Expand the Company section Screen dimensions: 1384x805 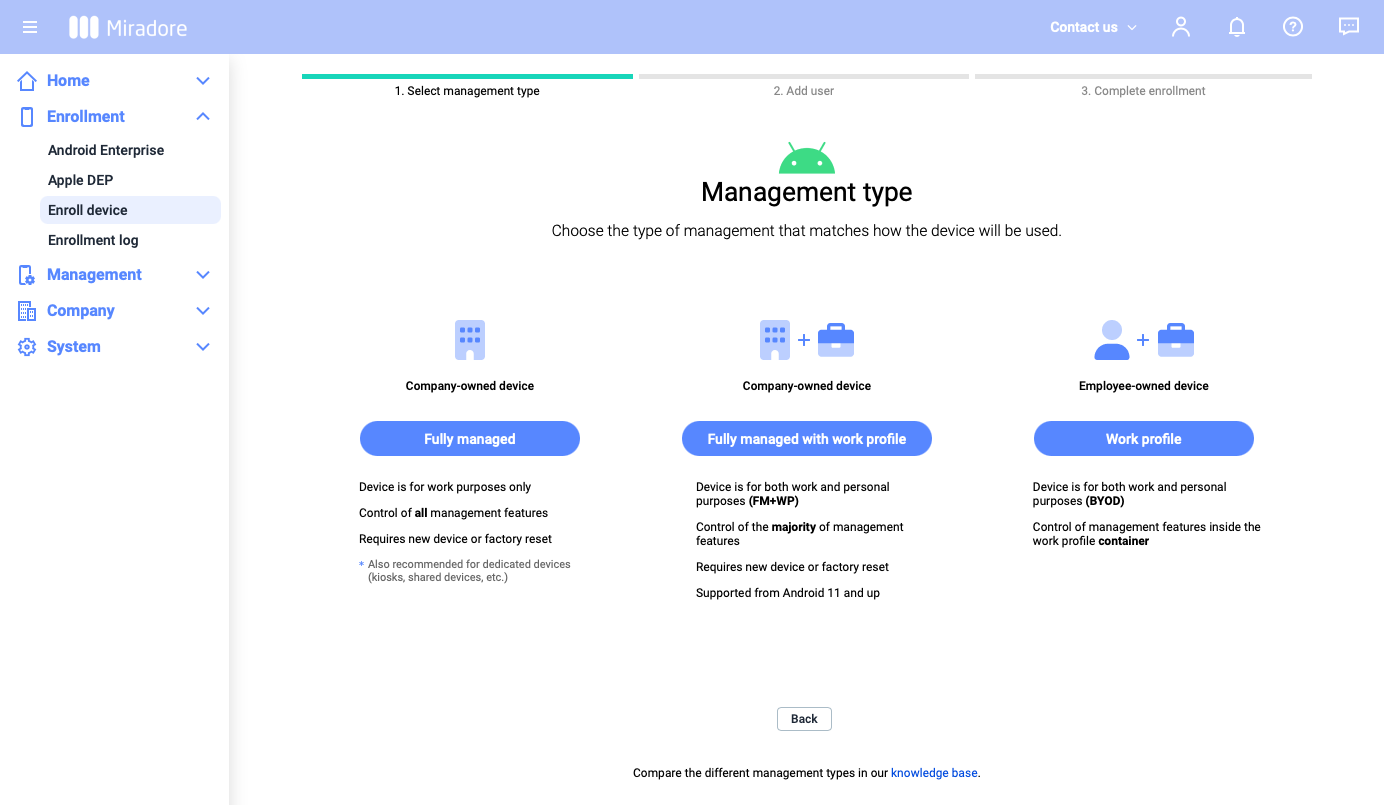point(202,310)
